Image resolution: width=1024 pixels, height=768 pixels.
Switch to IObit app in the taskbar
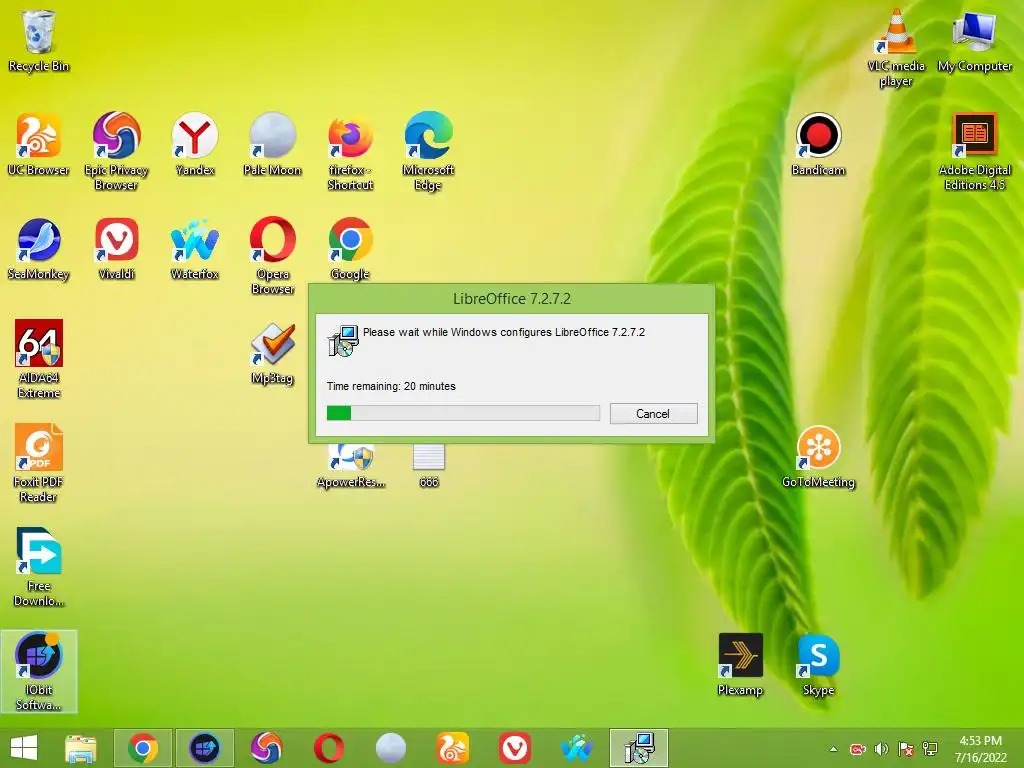(x=204, y=748)
